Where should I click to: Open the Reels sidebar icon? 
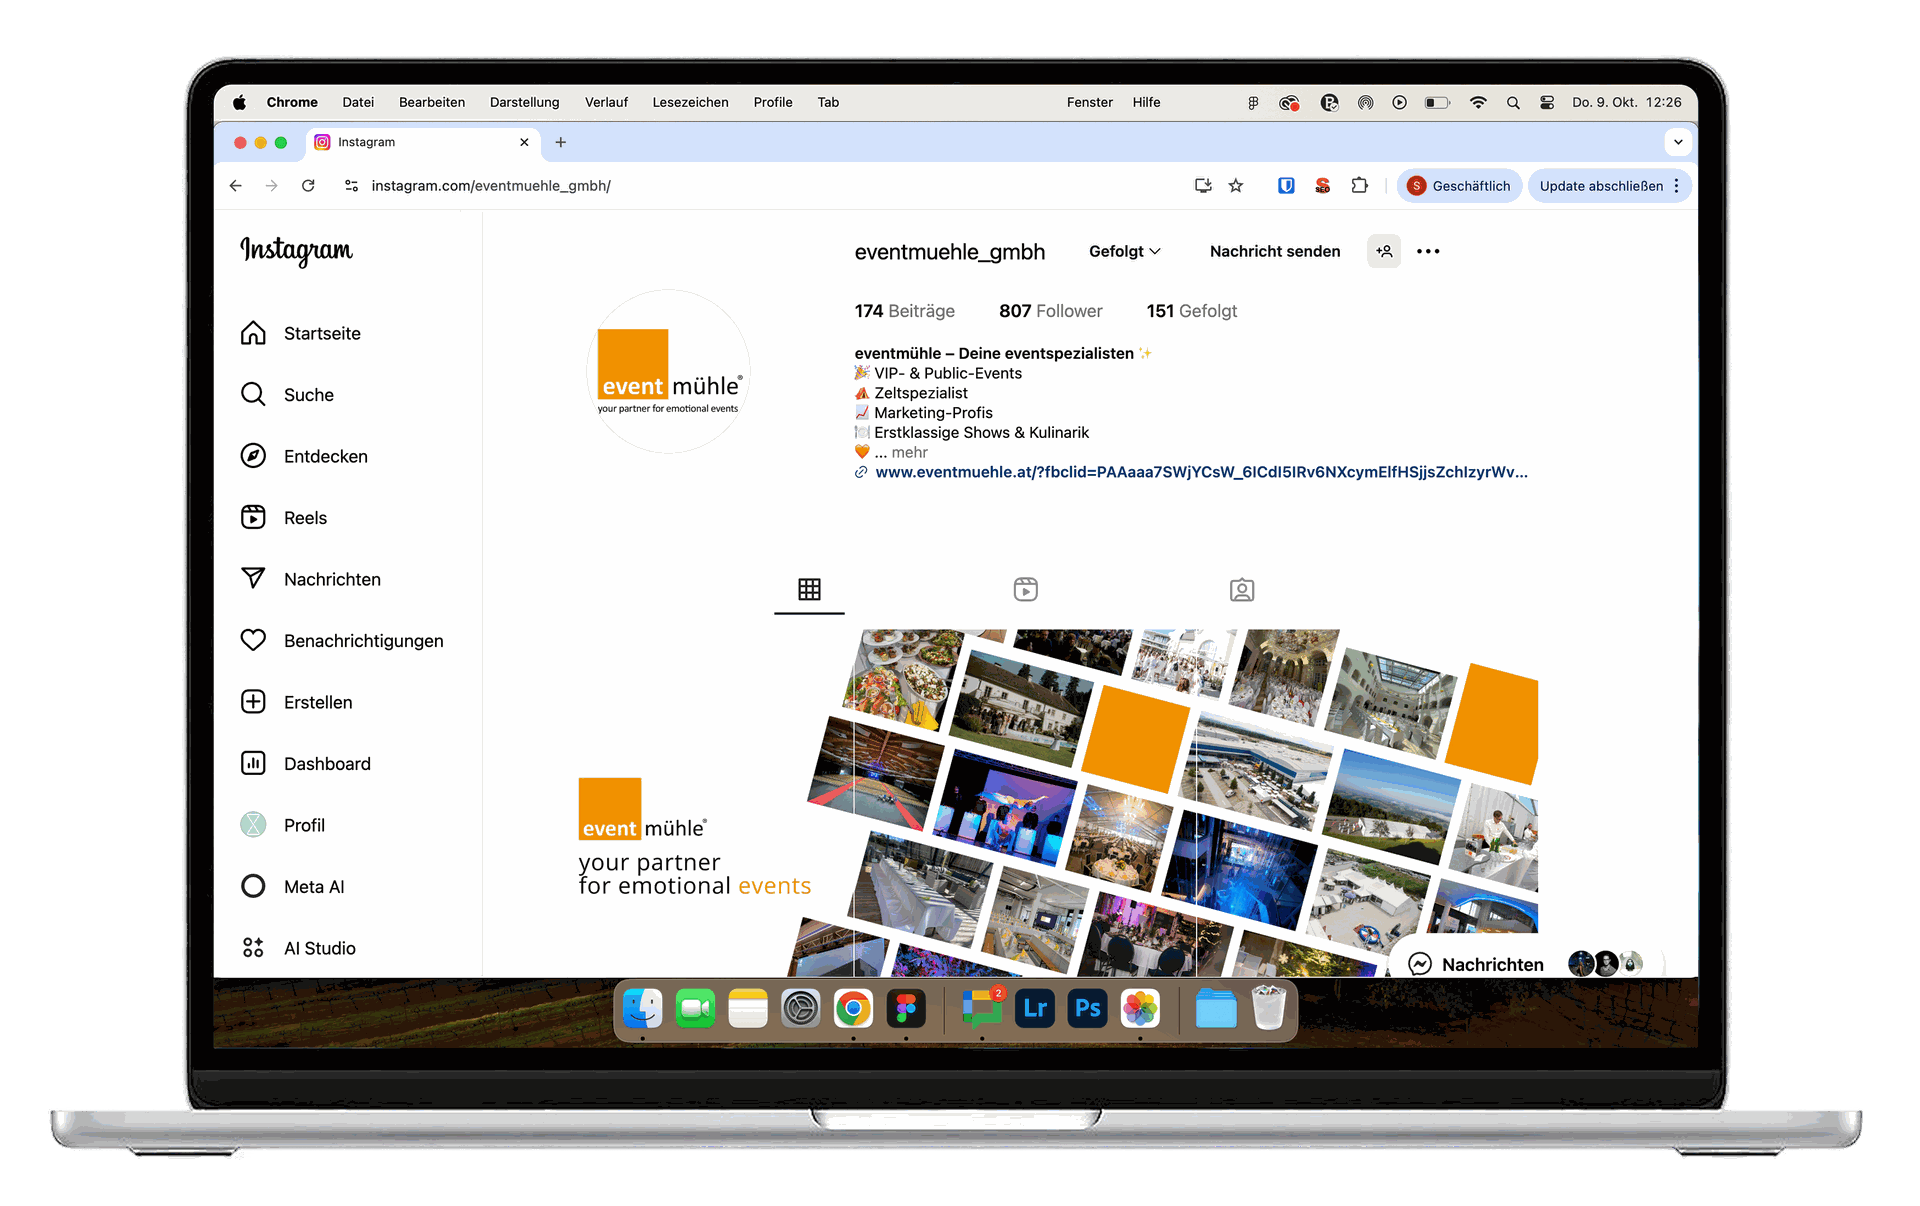point(253,517)
